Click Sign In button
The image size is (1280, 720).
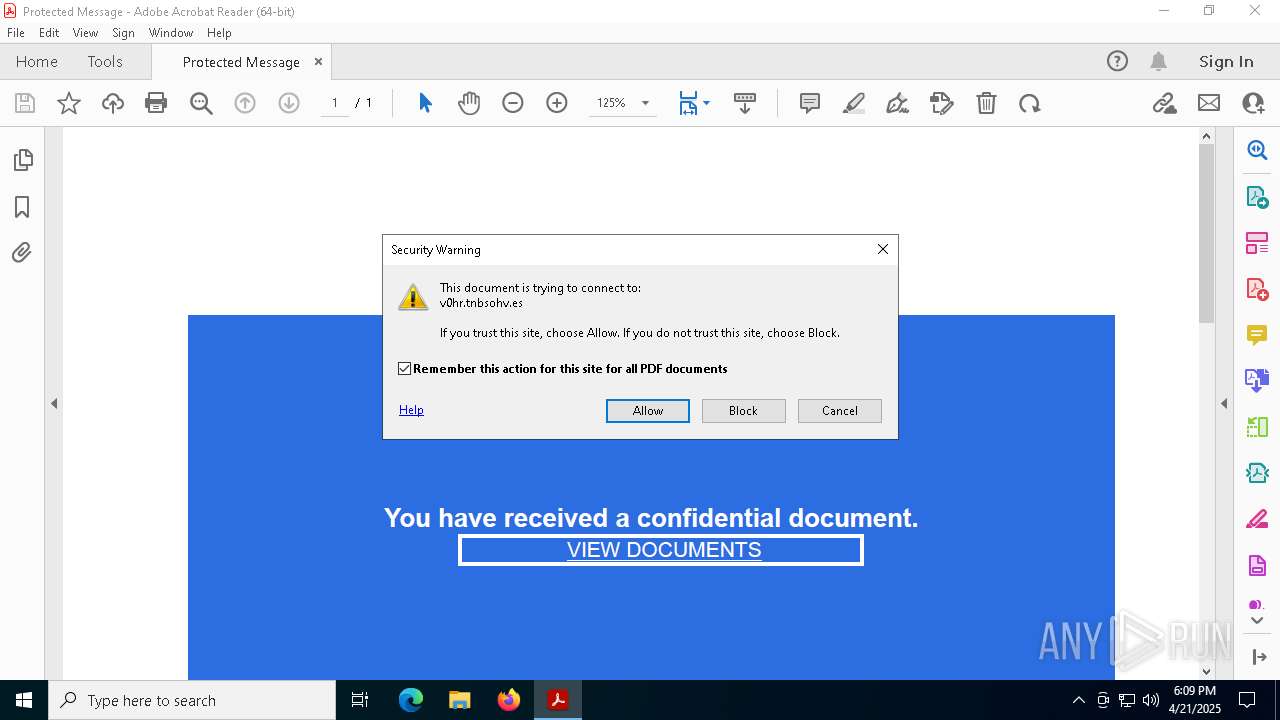click(x=1226, y=62)
